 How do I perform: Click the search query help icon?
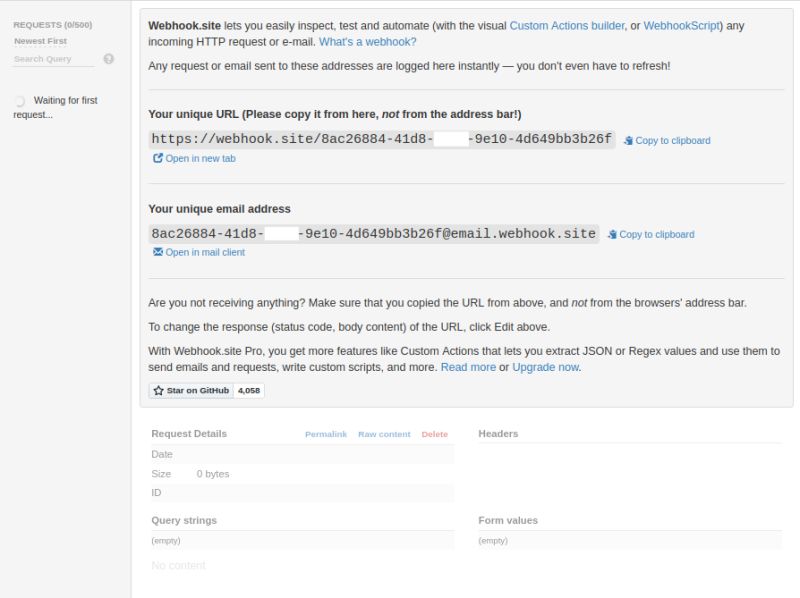click(x=109, y=59)
